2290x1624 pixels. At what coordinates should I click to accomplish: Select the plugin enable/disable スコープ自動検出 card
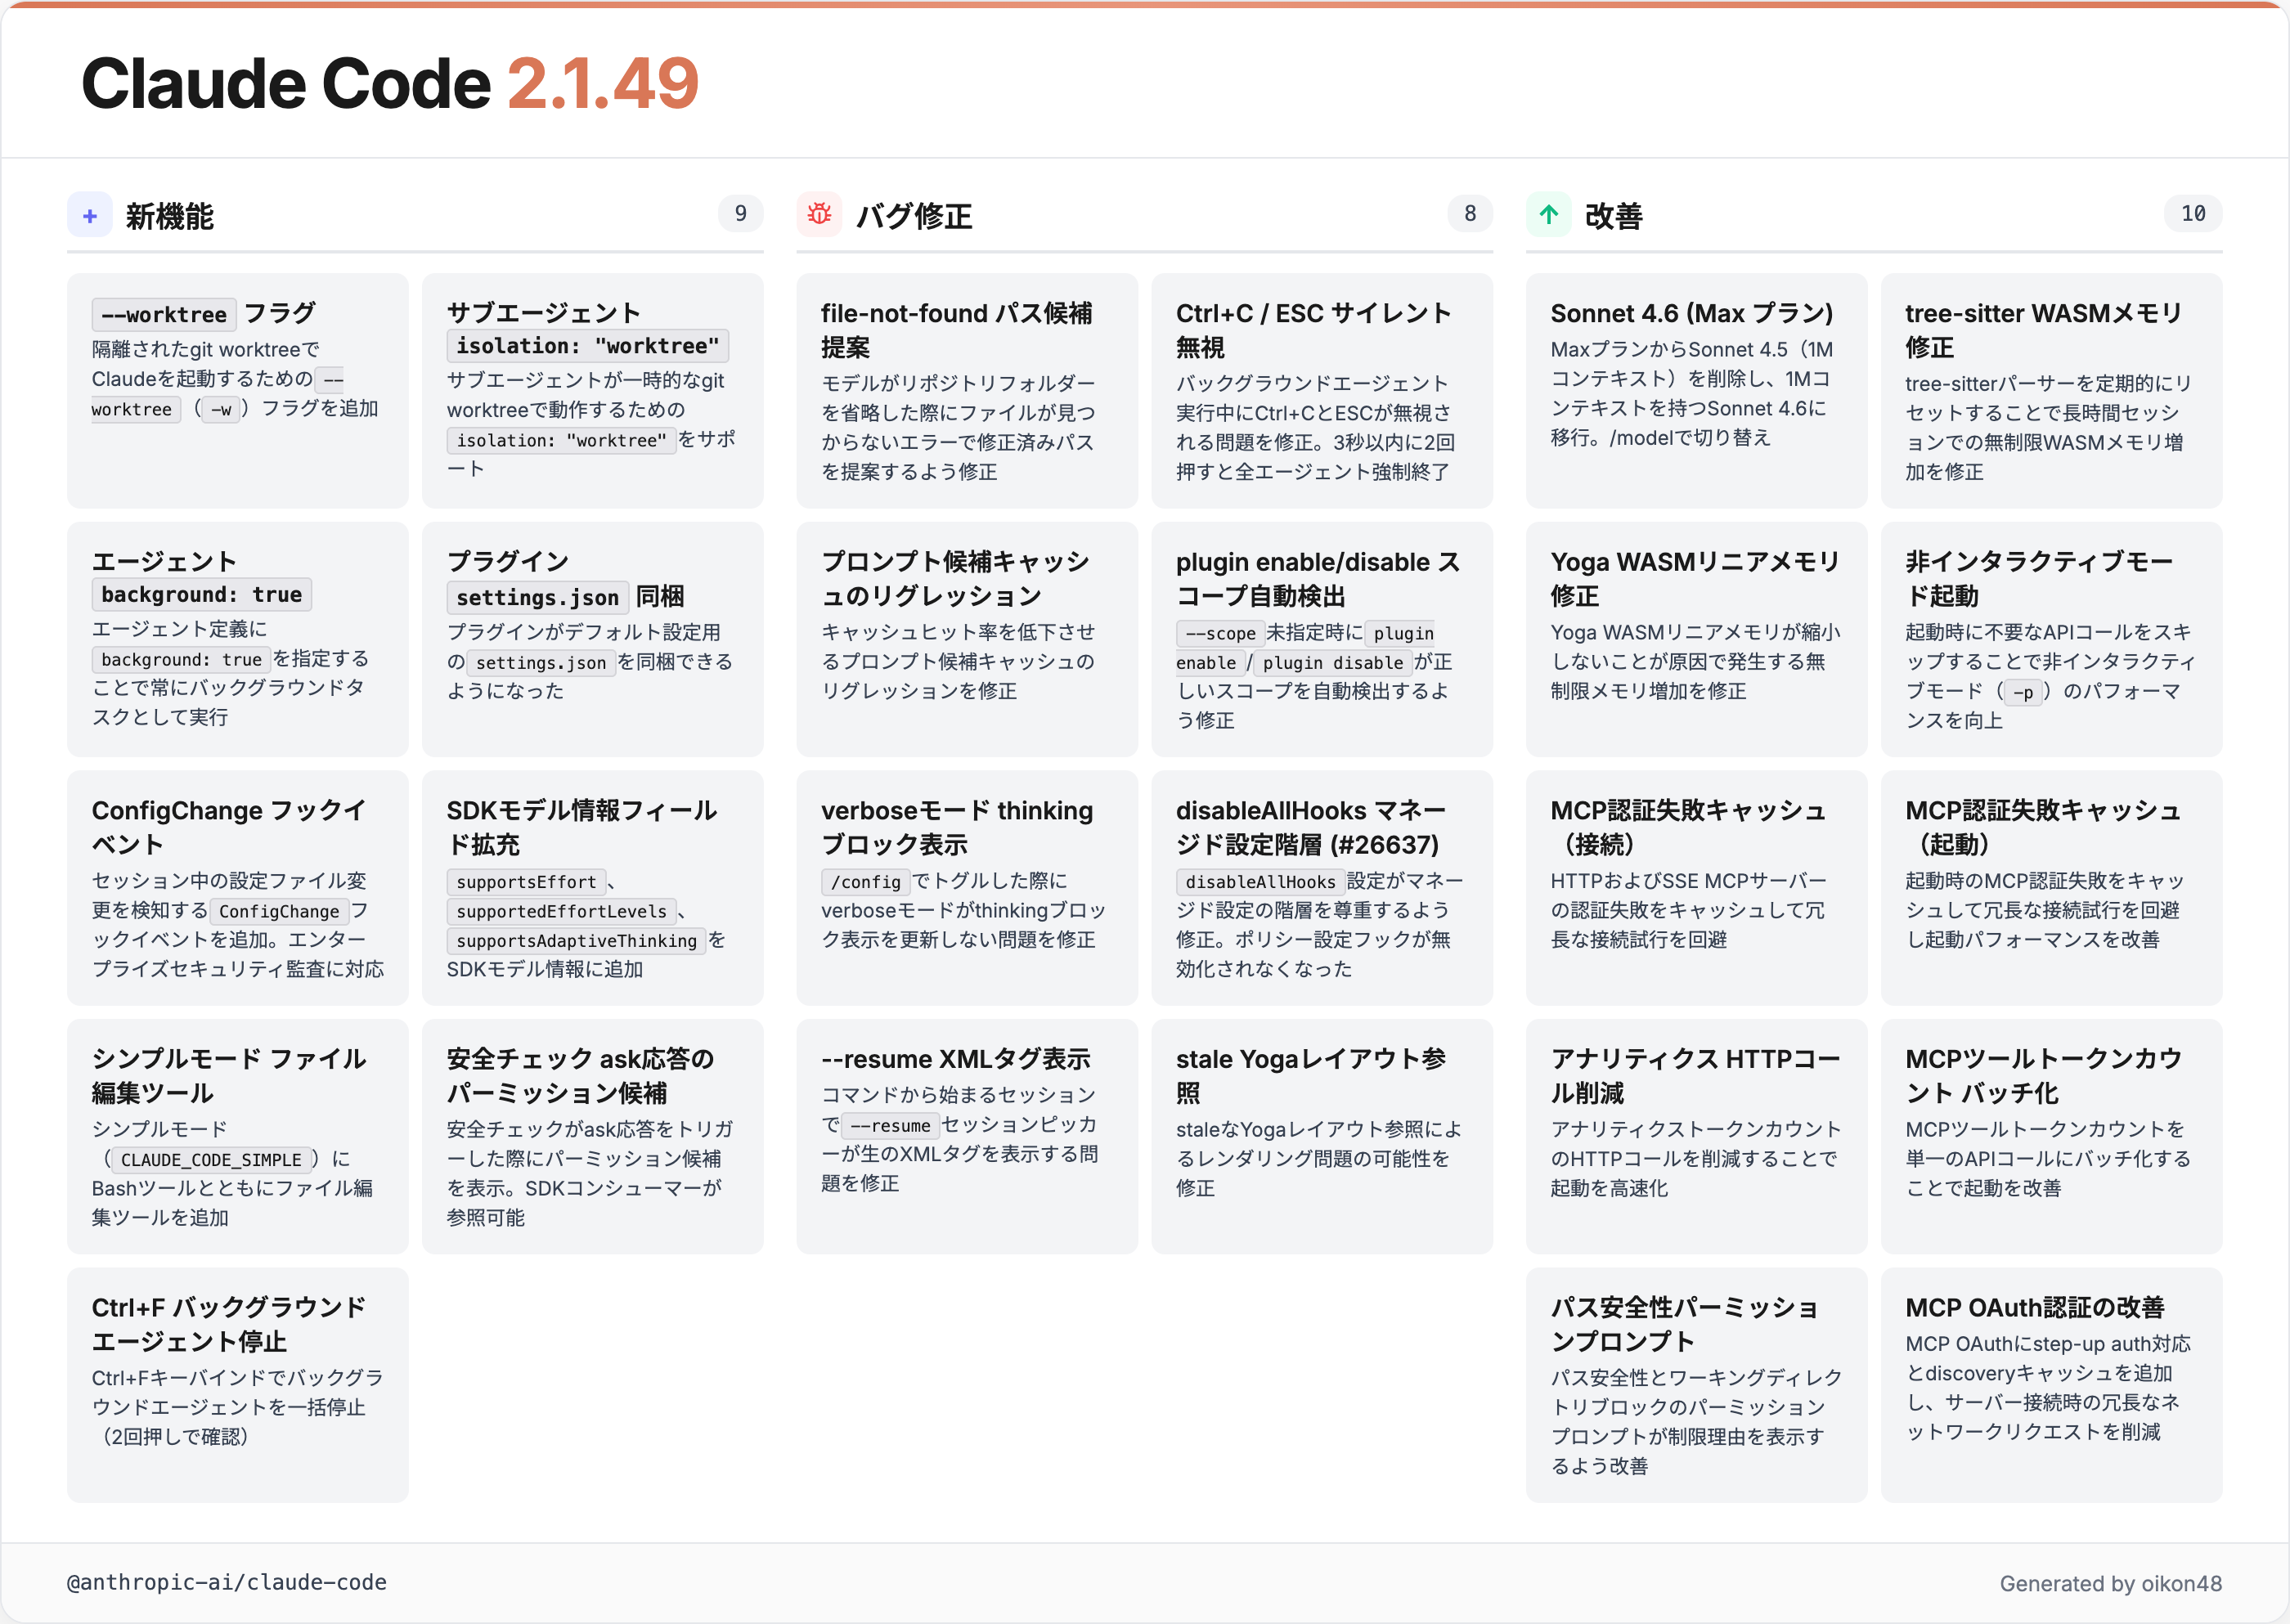(1322, 639)
